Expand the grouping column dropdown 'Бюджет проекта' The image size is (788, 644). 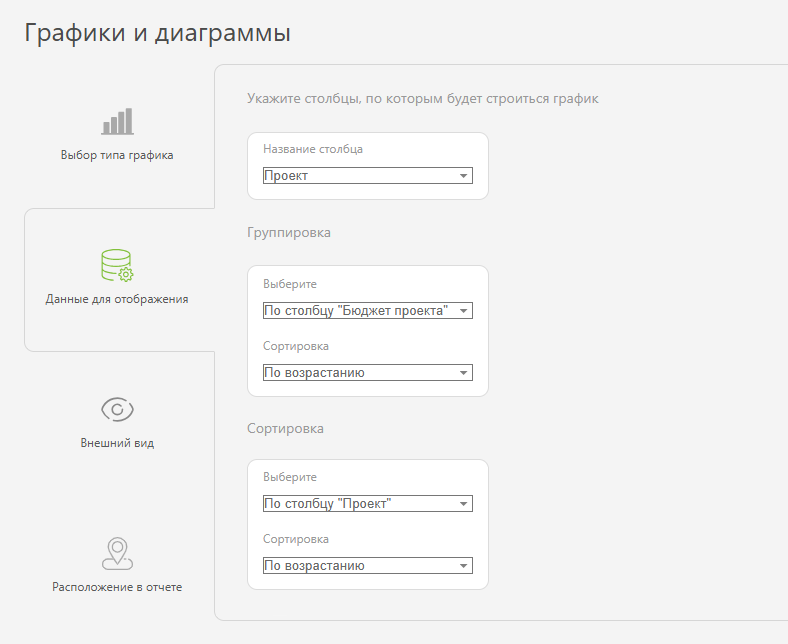[x=368, y=311]
